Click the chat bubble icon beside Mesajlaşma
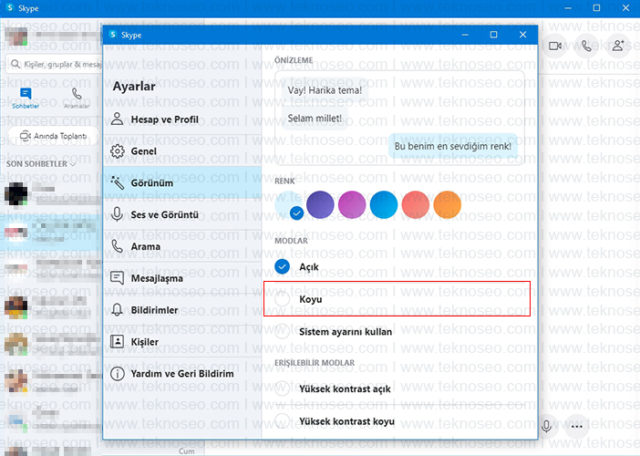 pyautogui.click(x=117, y=278)
